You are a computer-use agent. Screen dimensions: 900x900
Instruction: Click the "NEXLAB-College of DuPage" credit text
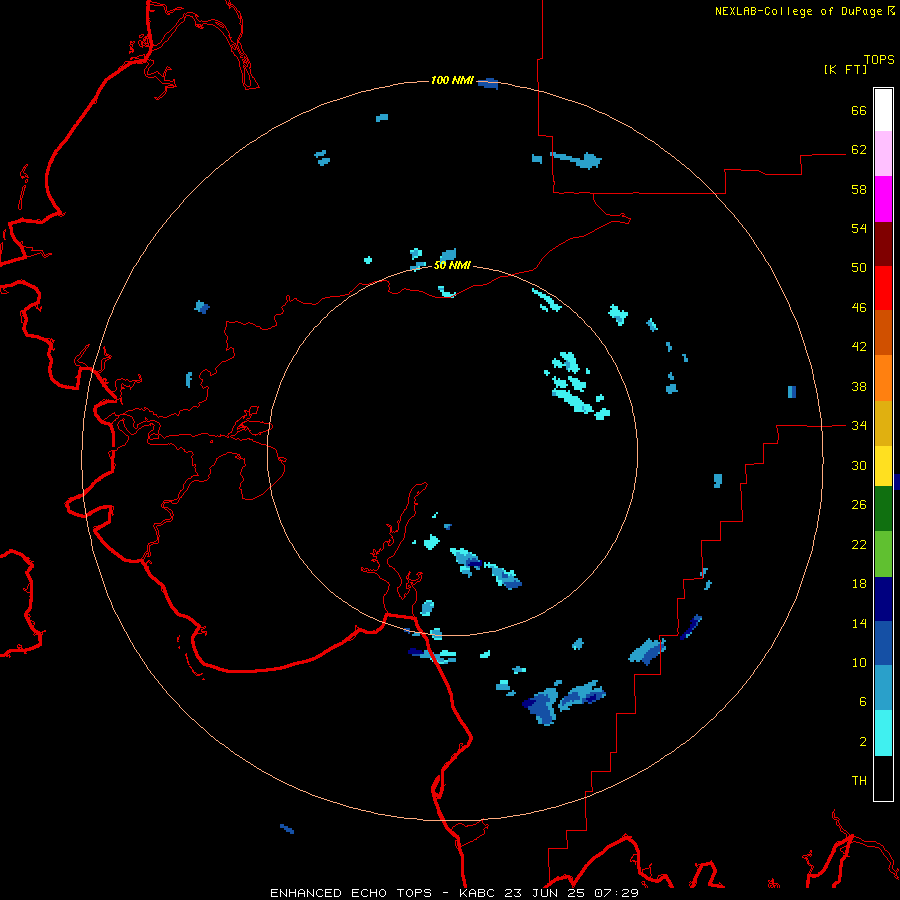pos(798,11)
